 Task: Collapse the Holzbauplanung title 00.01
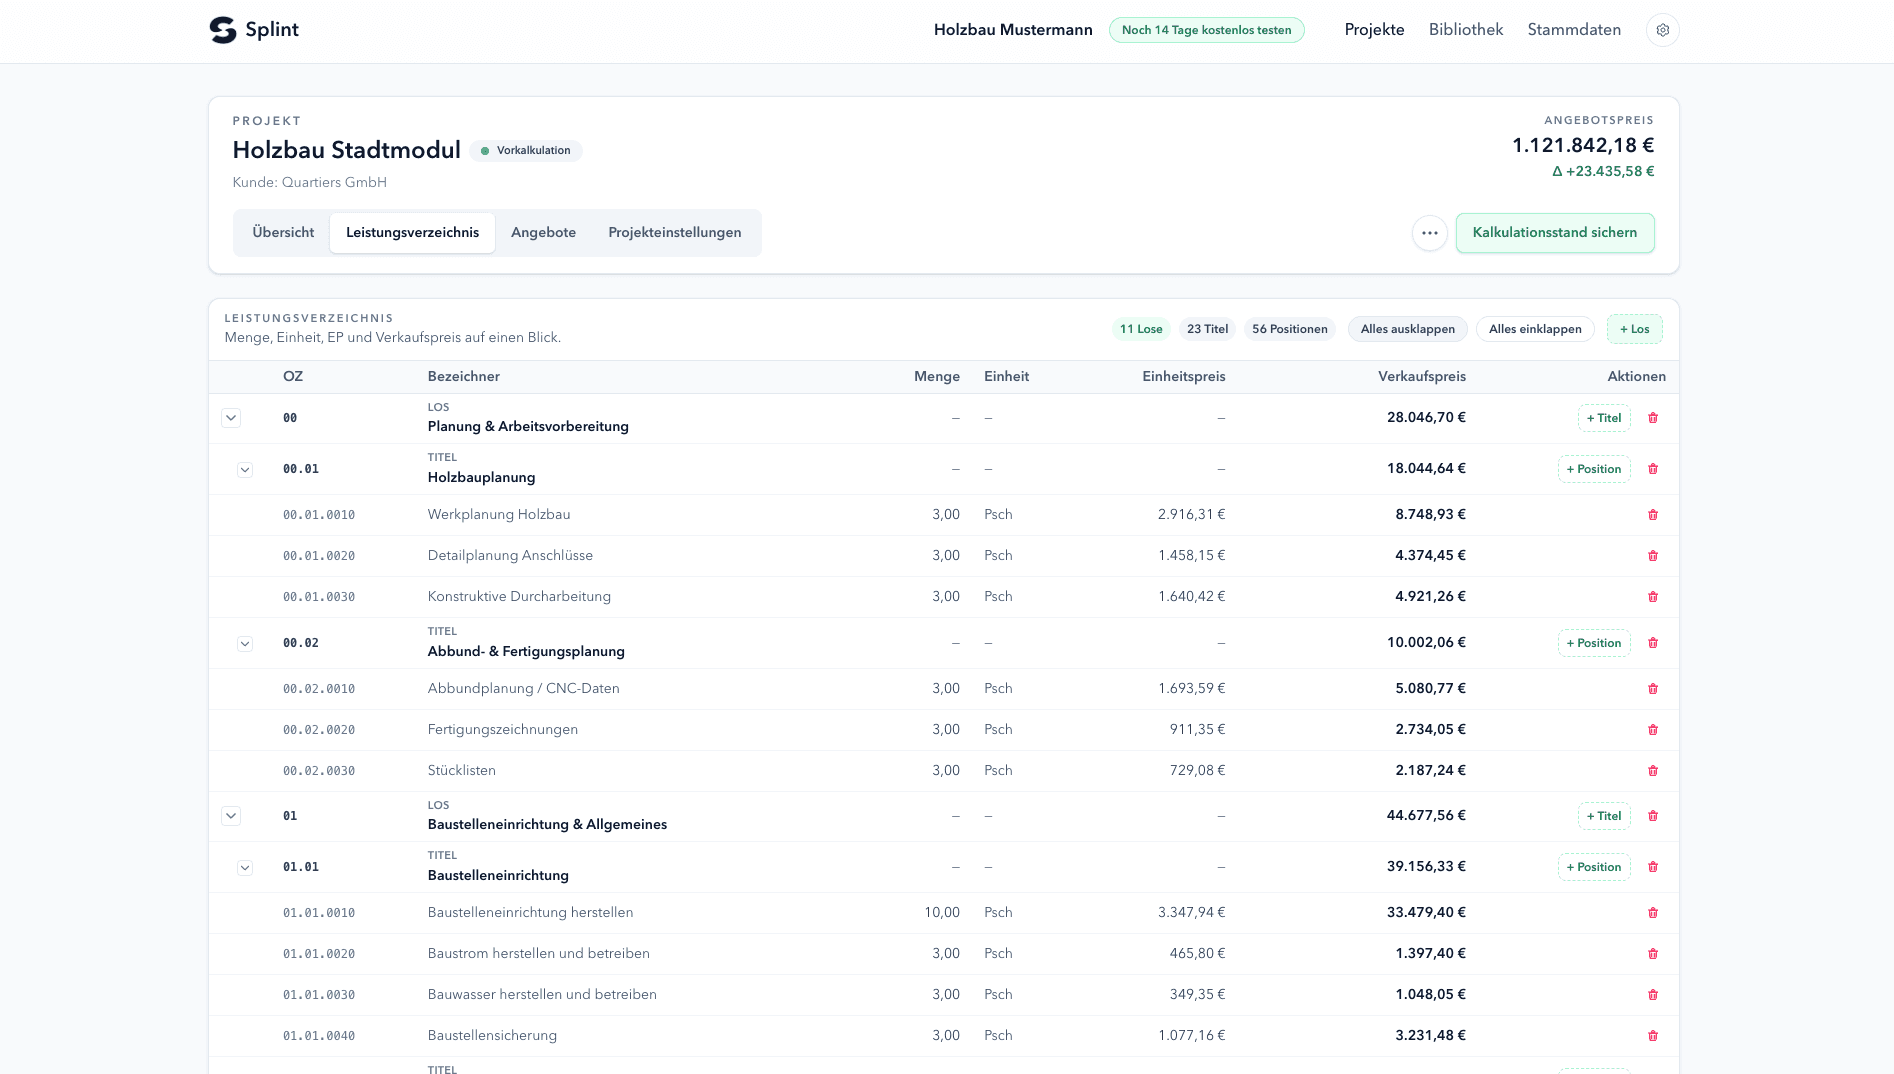coord(245,469)
